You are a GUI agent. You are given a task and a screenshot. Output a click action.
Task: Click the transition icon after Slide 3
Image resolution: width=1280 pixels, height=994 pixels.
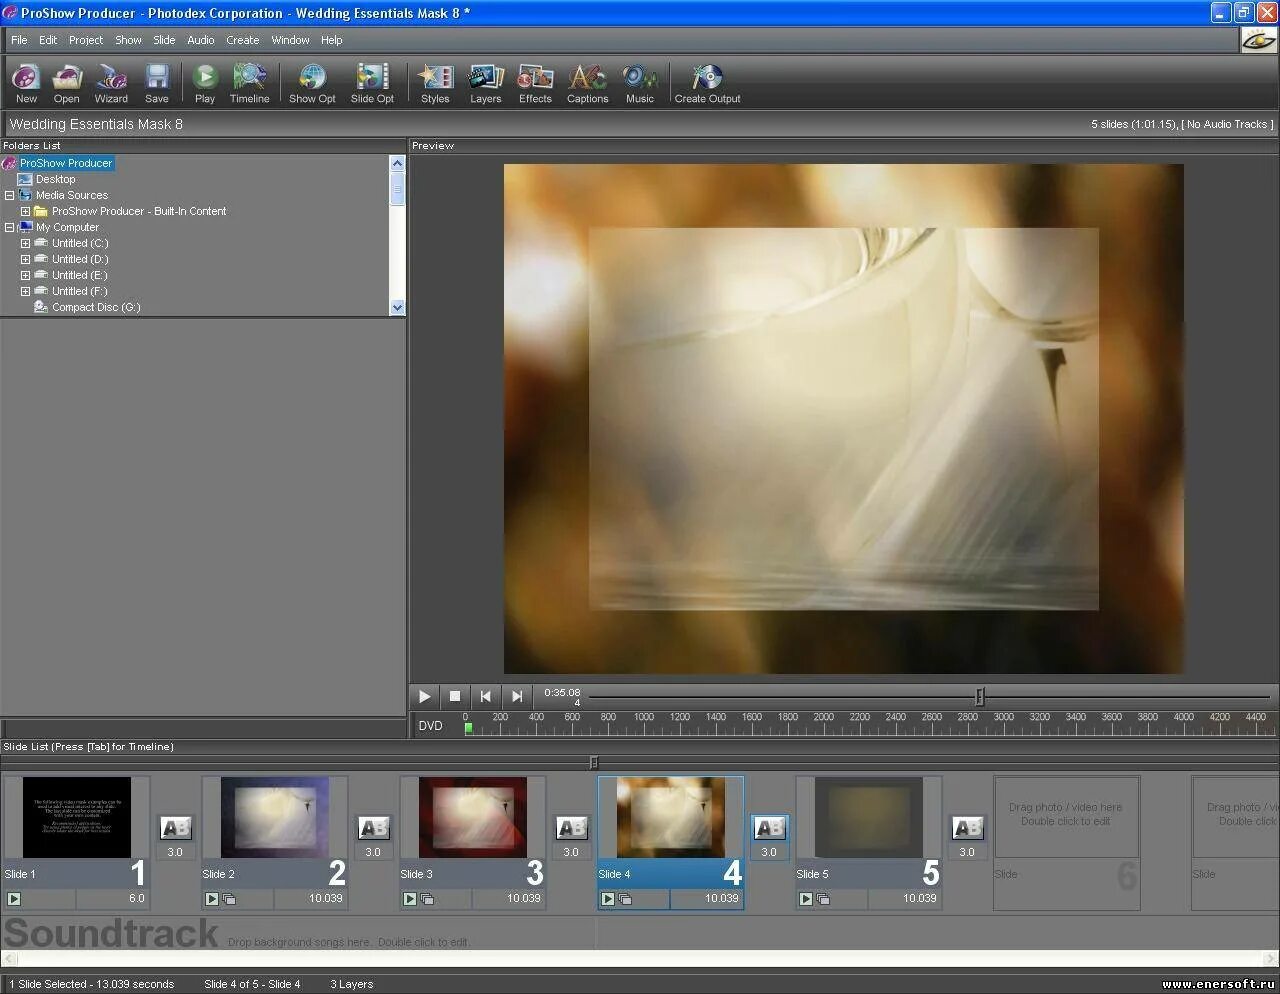(x=571, y=828)
